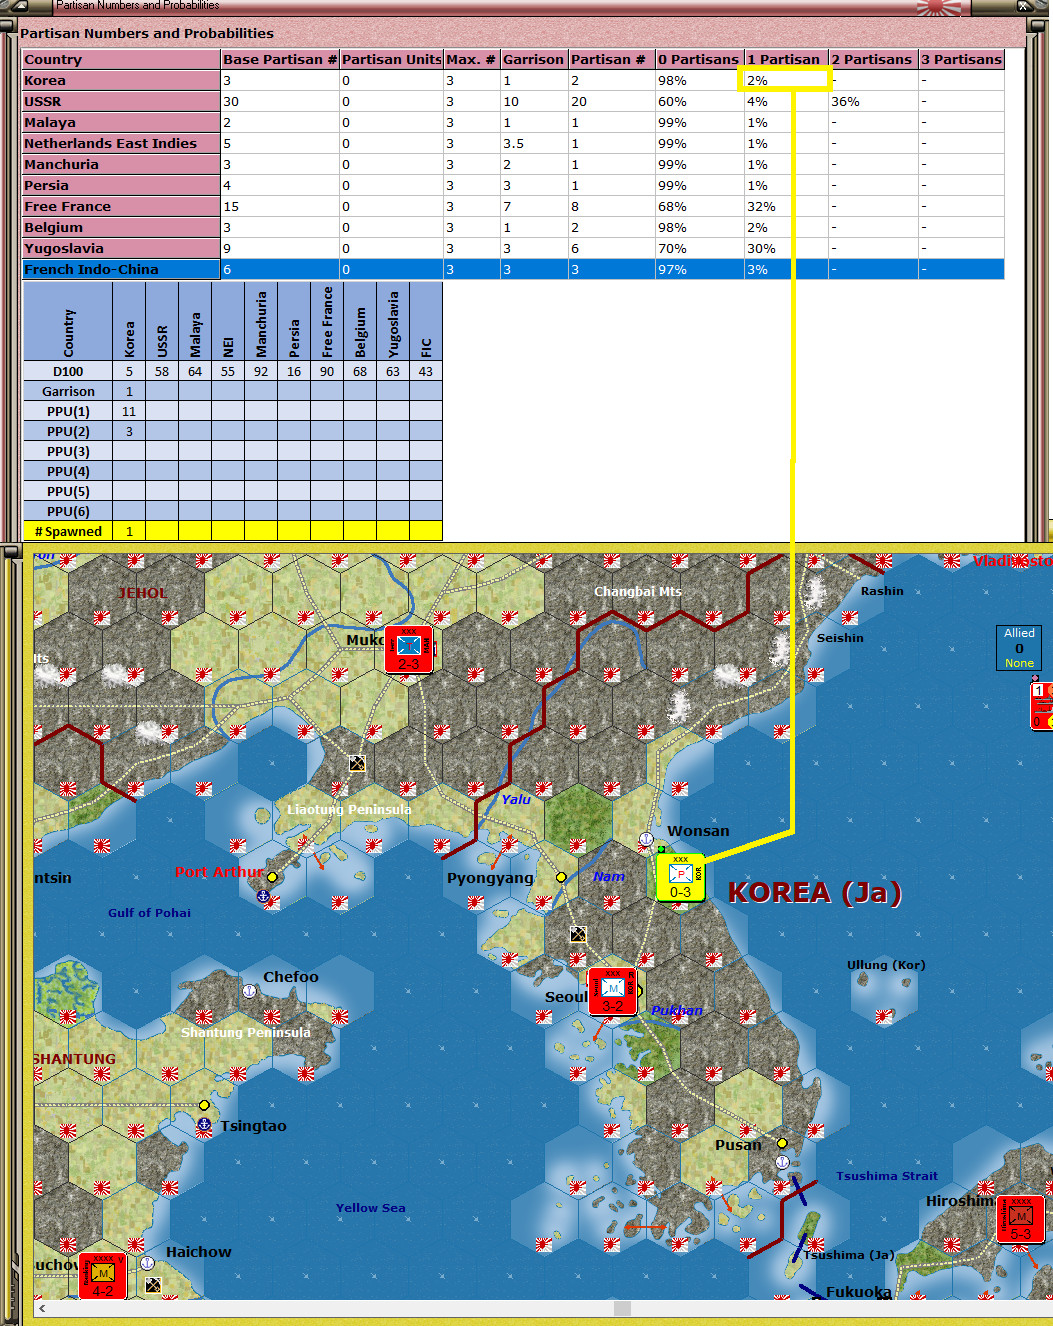Select the Malaya row in partisan table
This screenshot has height=1326, width=1053.
click(x=513, y=122)
